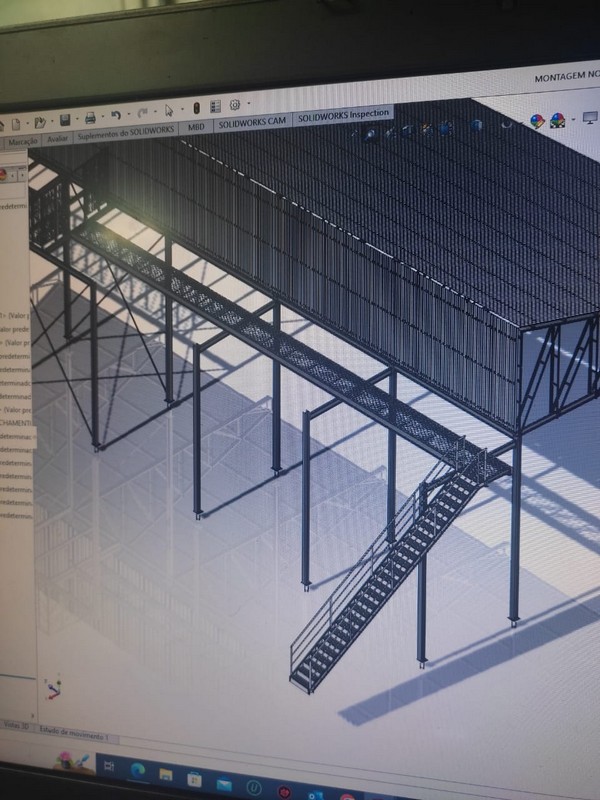This screenshot has width=600, height=800.
Task: Click the Edit Appearance color ball icon
Action: (537, 121)
